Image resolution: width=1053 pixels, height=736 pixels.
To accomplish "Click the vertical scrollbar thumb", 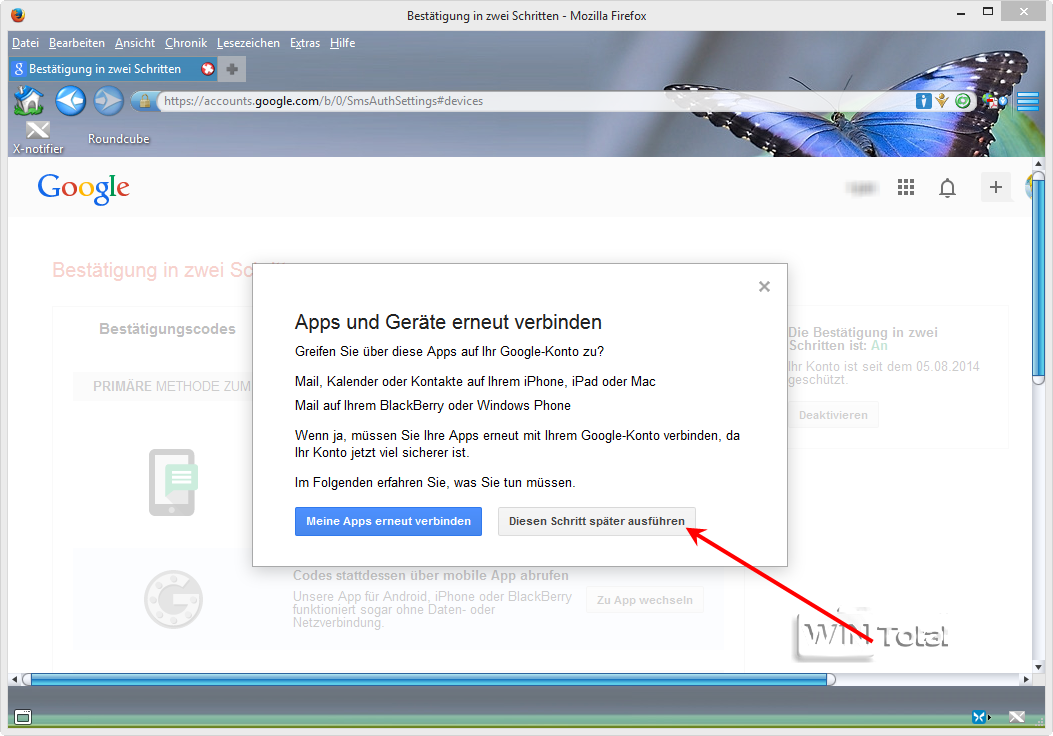I will point(1038,278).
